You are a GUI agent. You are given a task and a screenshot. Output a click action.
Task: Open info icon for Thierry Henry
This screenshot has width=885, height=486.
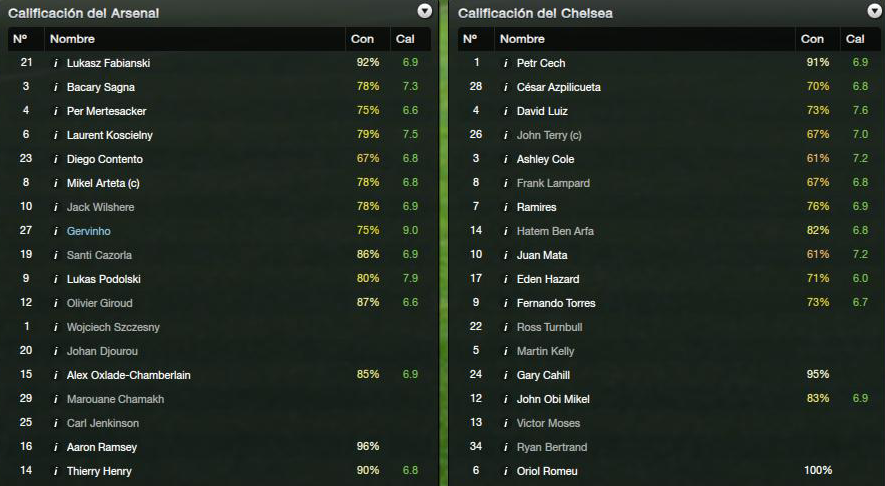coord(55,471)
